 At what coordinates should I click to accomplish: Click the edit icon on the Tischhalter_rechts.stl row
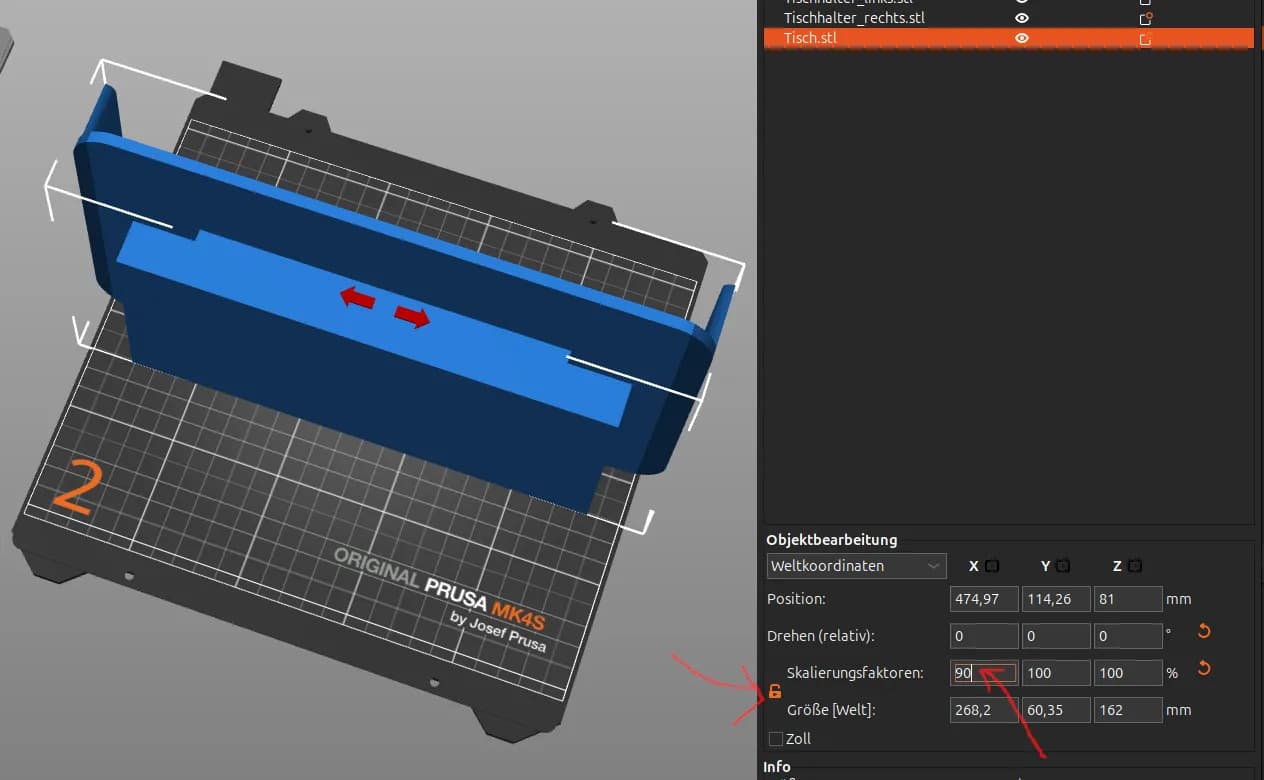[x=1146, y=18]
